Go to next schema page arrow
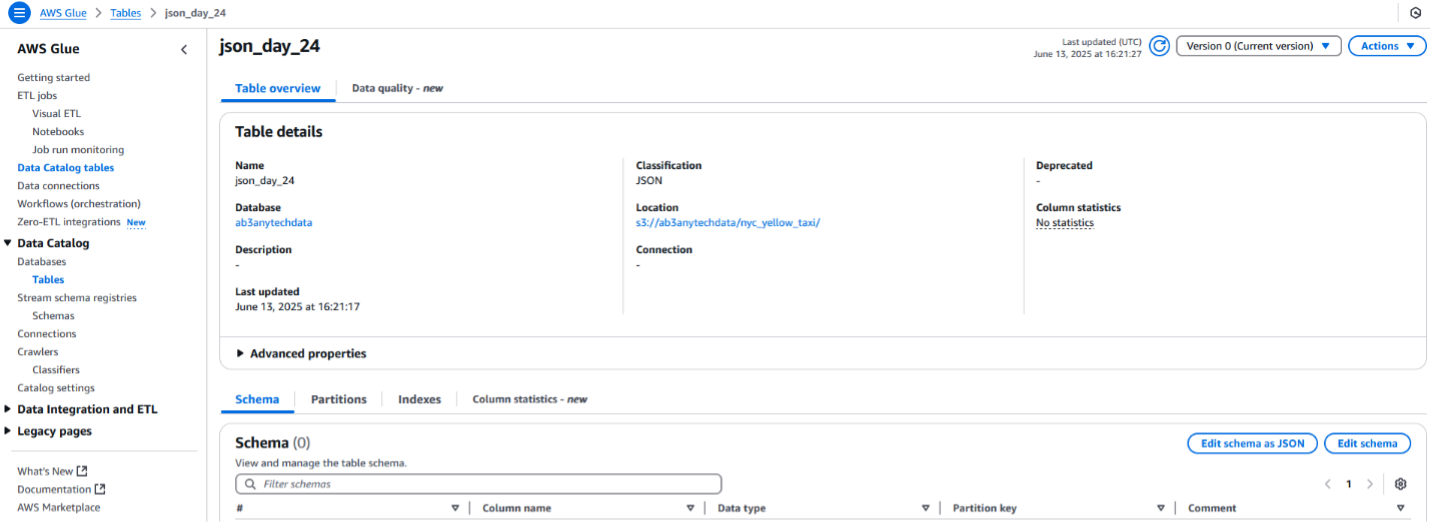Screen dimensions: 1430x525 point(1370,484)
